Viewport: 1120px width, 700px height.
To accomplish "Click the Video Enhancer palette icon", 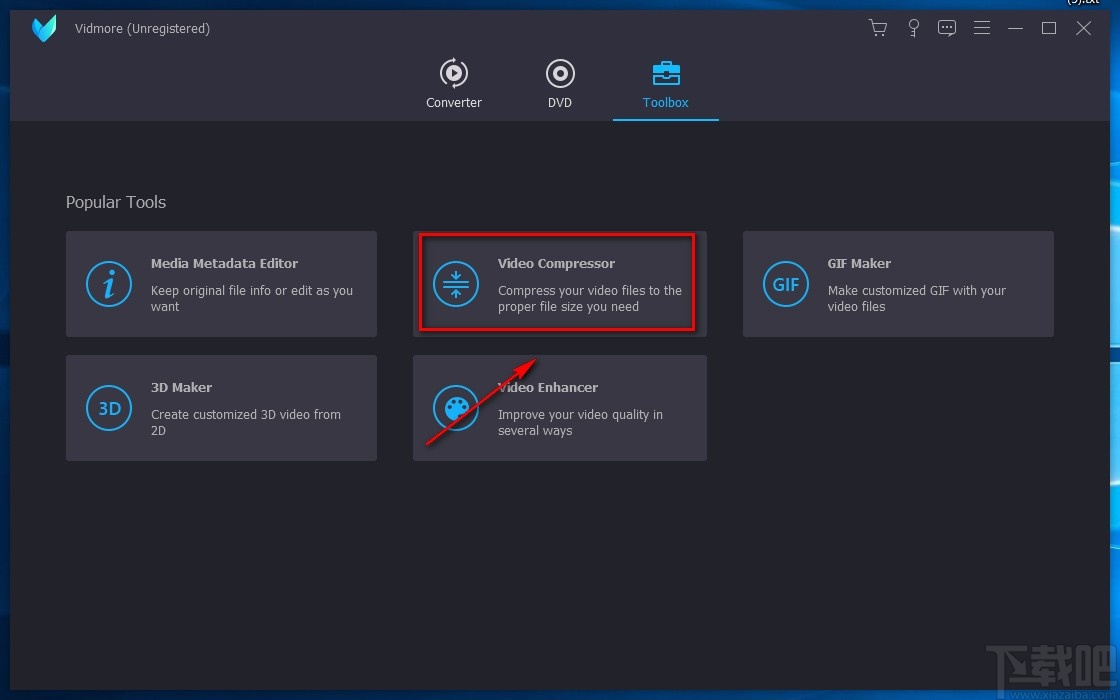I will coord(456,408).
